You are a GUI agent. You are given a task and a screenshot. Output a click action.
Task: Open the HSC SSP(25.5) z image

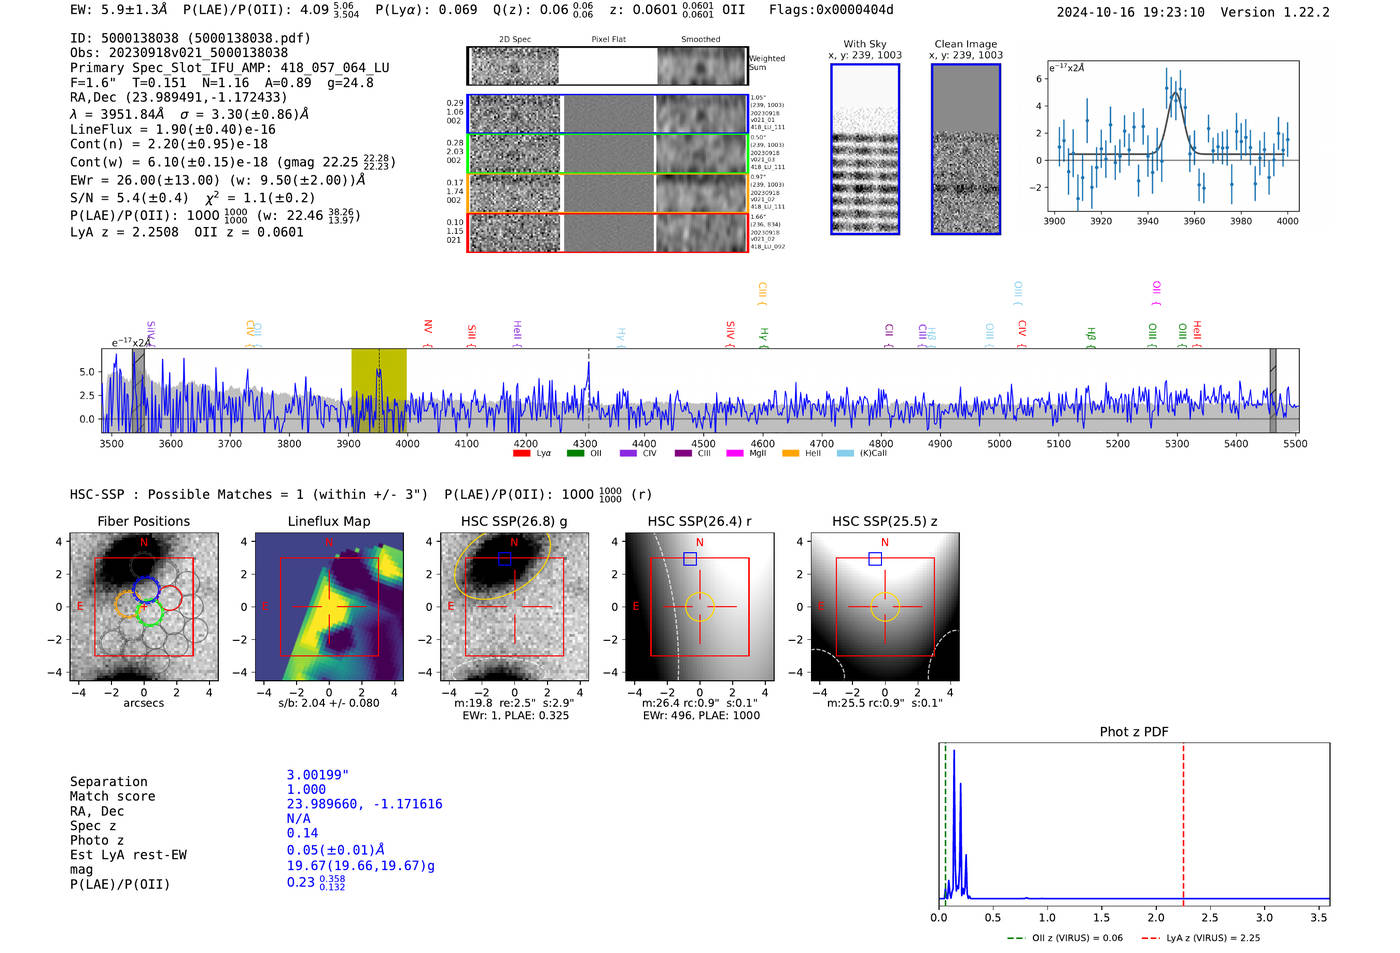[884, 607]
